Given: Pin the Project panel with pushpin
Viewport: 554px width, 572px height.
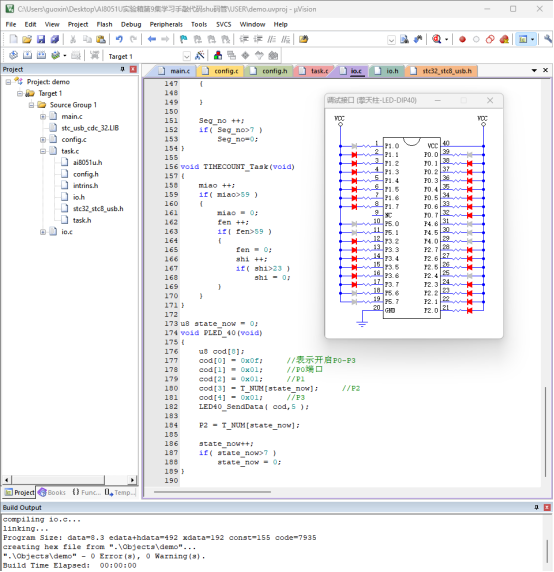Looking at the screenshot, I should pyautogui.click(x=123, y=69).
